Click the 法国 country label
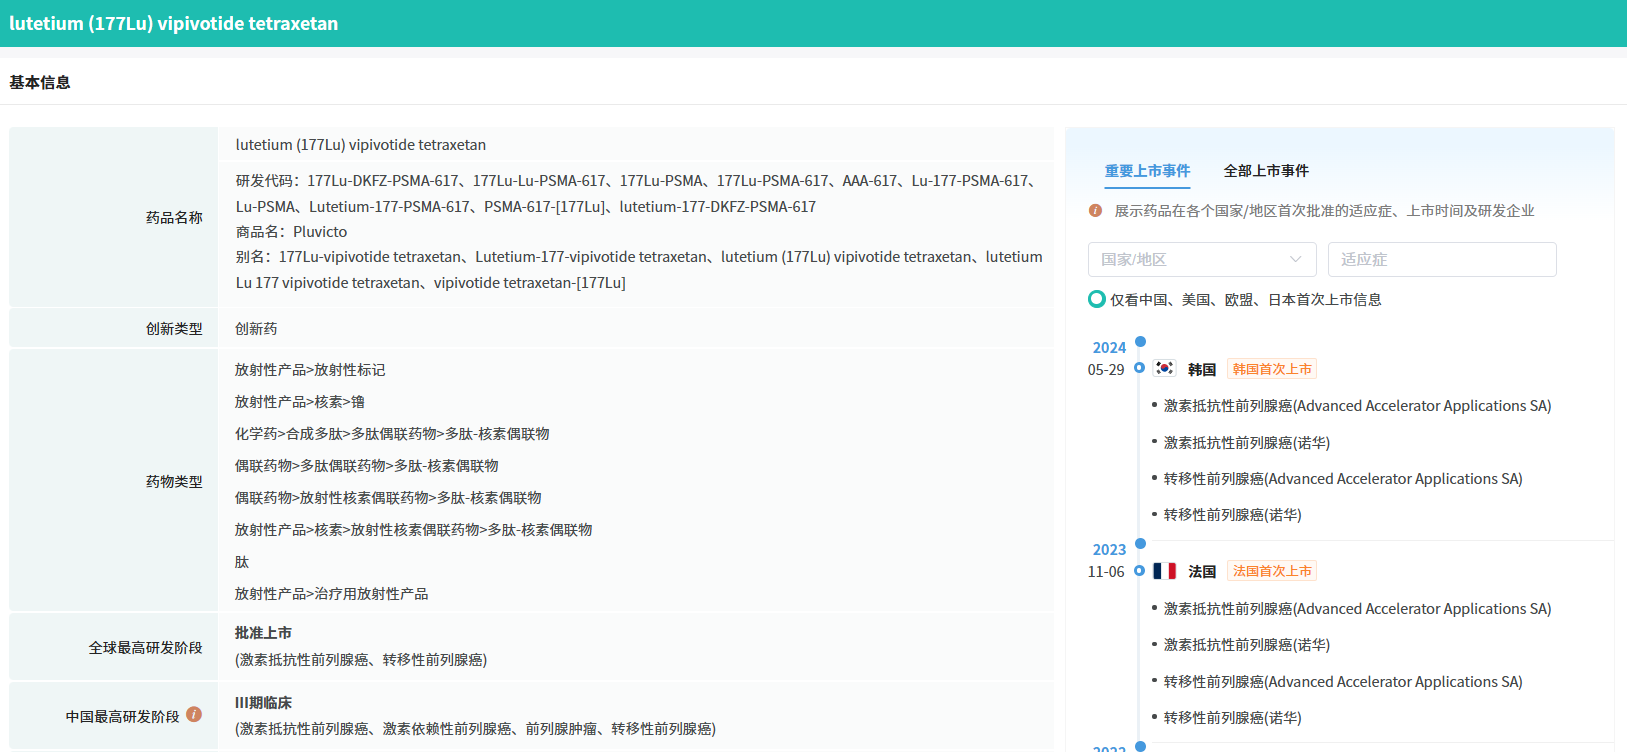Image resolution: width=1627 pixels, height=752 pixels. tap(1202, 572)
